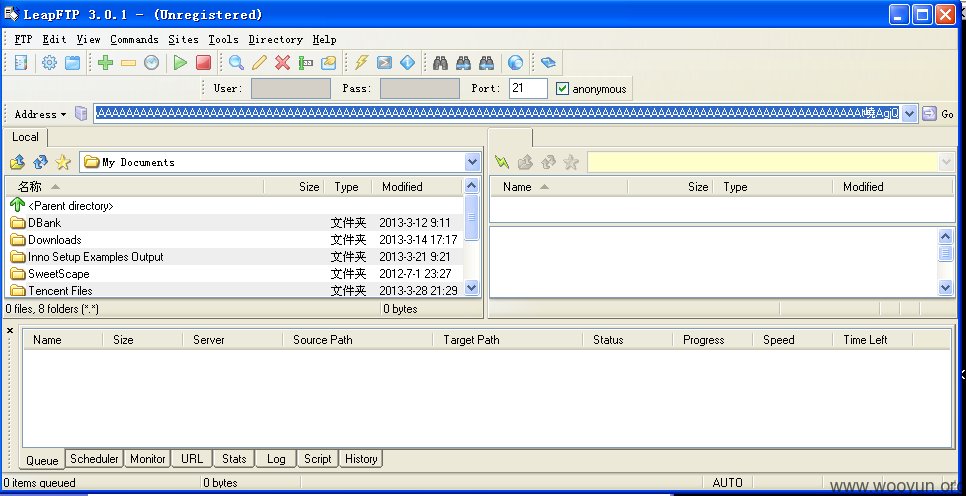The height and width of the screenshot is (496, 966).
Task: Expand the address bar history dropdown
Action: [909, 113]
